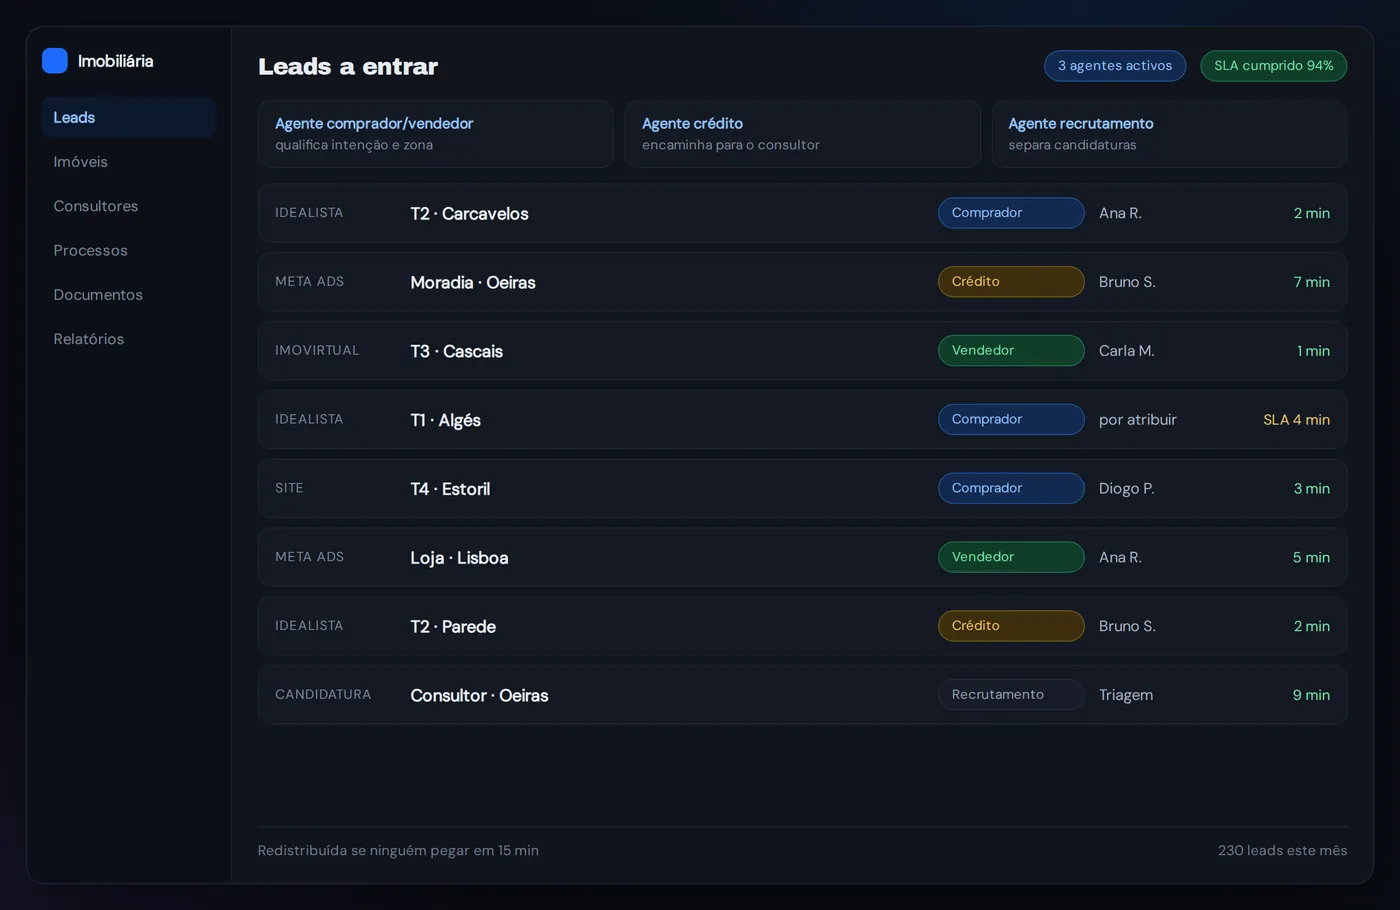
Task: Open the T2 · Carcavelos lead
Action: point(802,213)
